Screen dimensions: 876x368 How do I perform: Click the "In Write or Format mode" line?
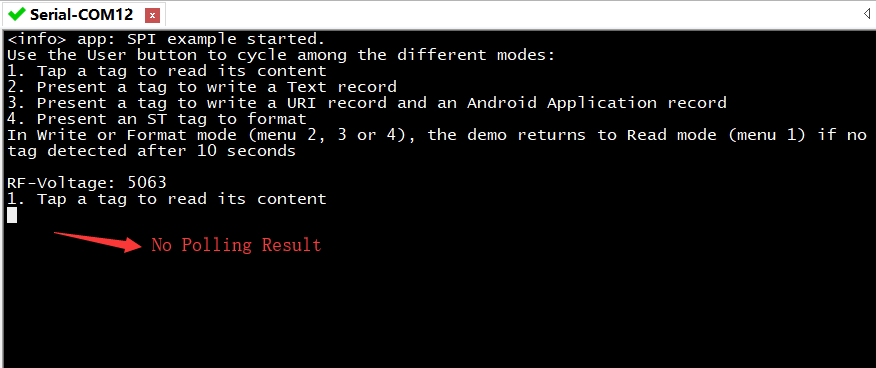(437, 135)
